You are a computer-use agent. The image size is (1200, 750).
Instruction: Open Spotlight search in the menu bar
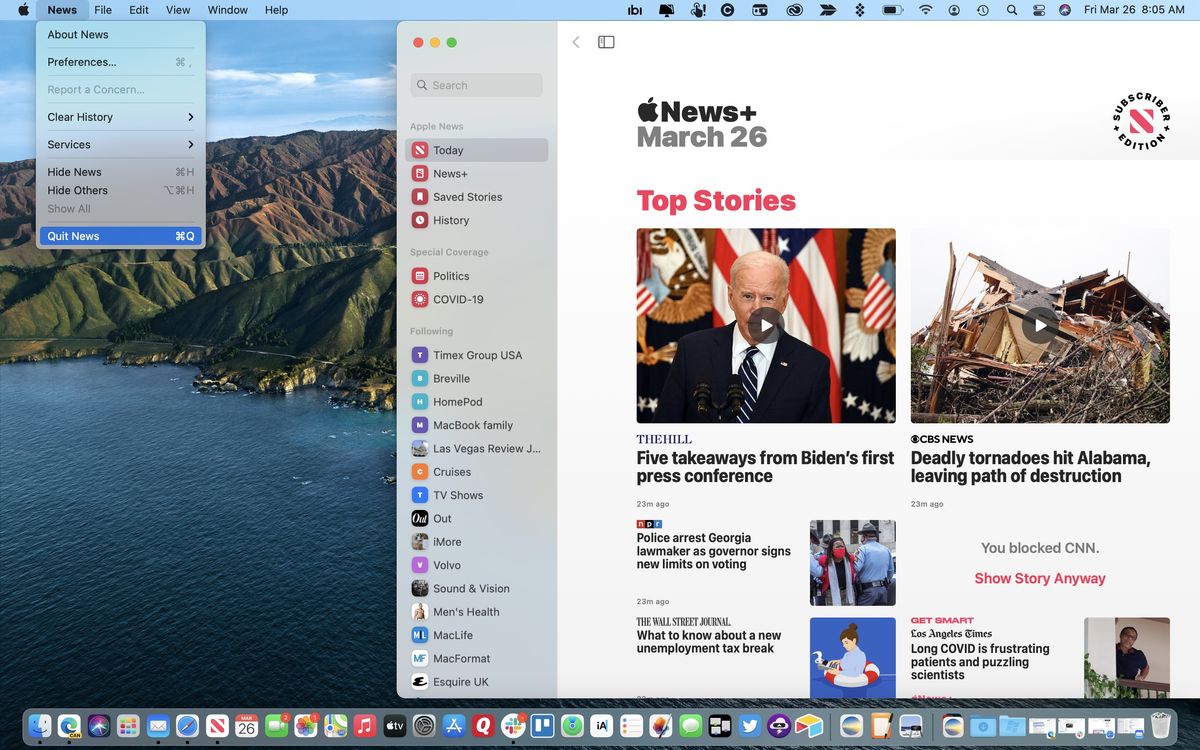(1011, 10)
